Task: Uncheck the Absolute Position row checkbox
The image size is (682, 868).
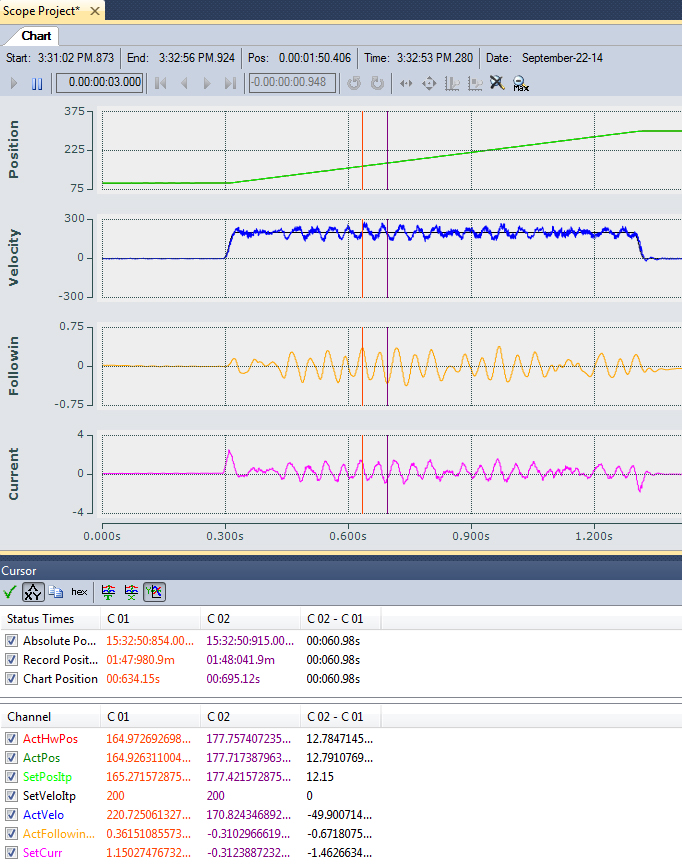Action: pos(11,641)
